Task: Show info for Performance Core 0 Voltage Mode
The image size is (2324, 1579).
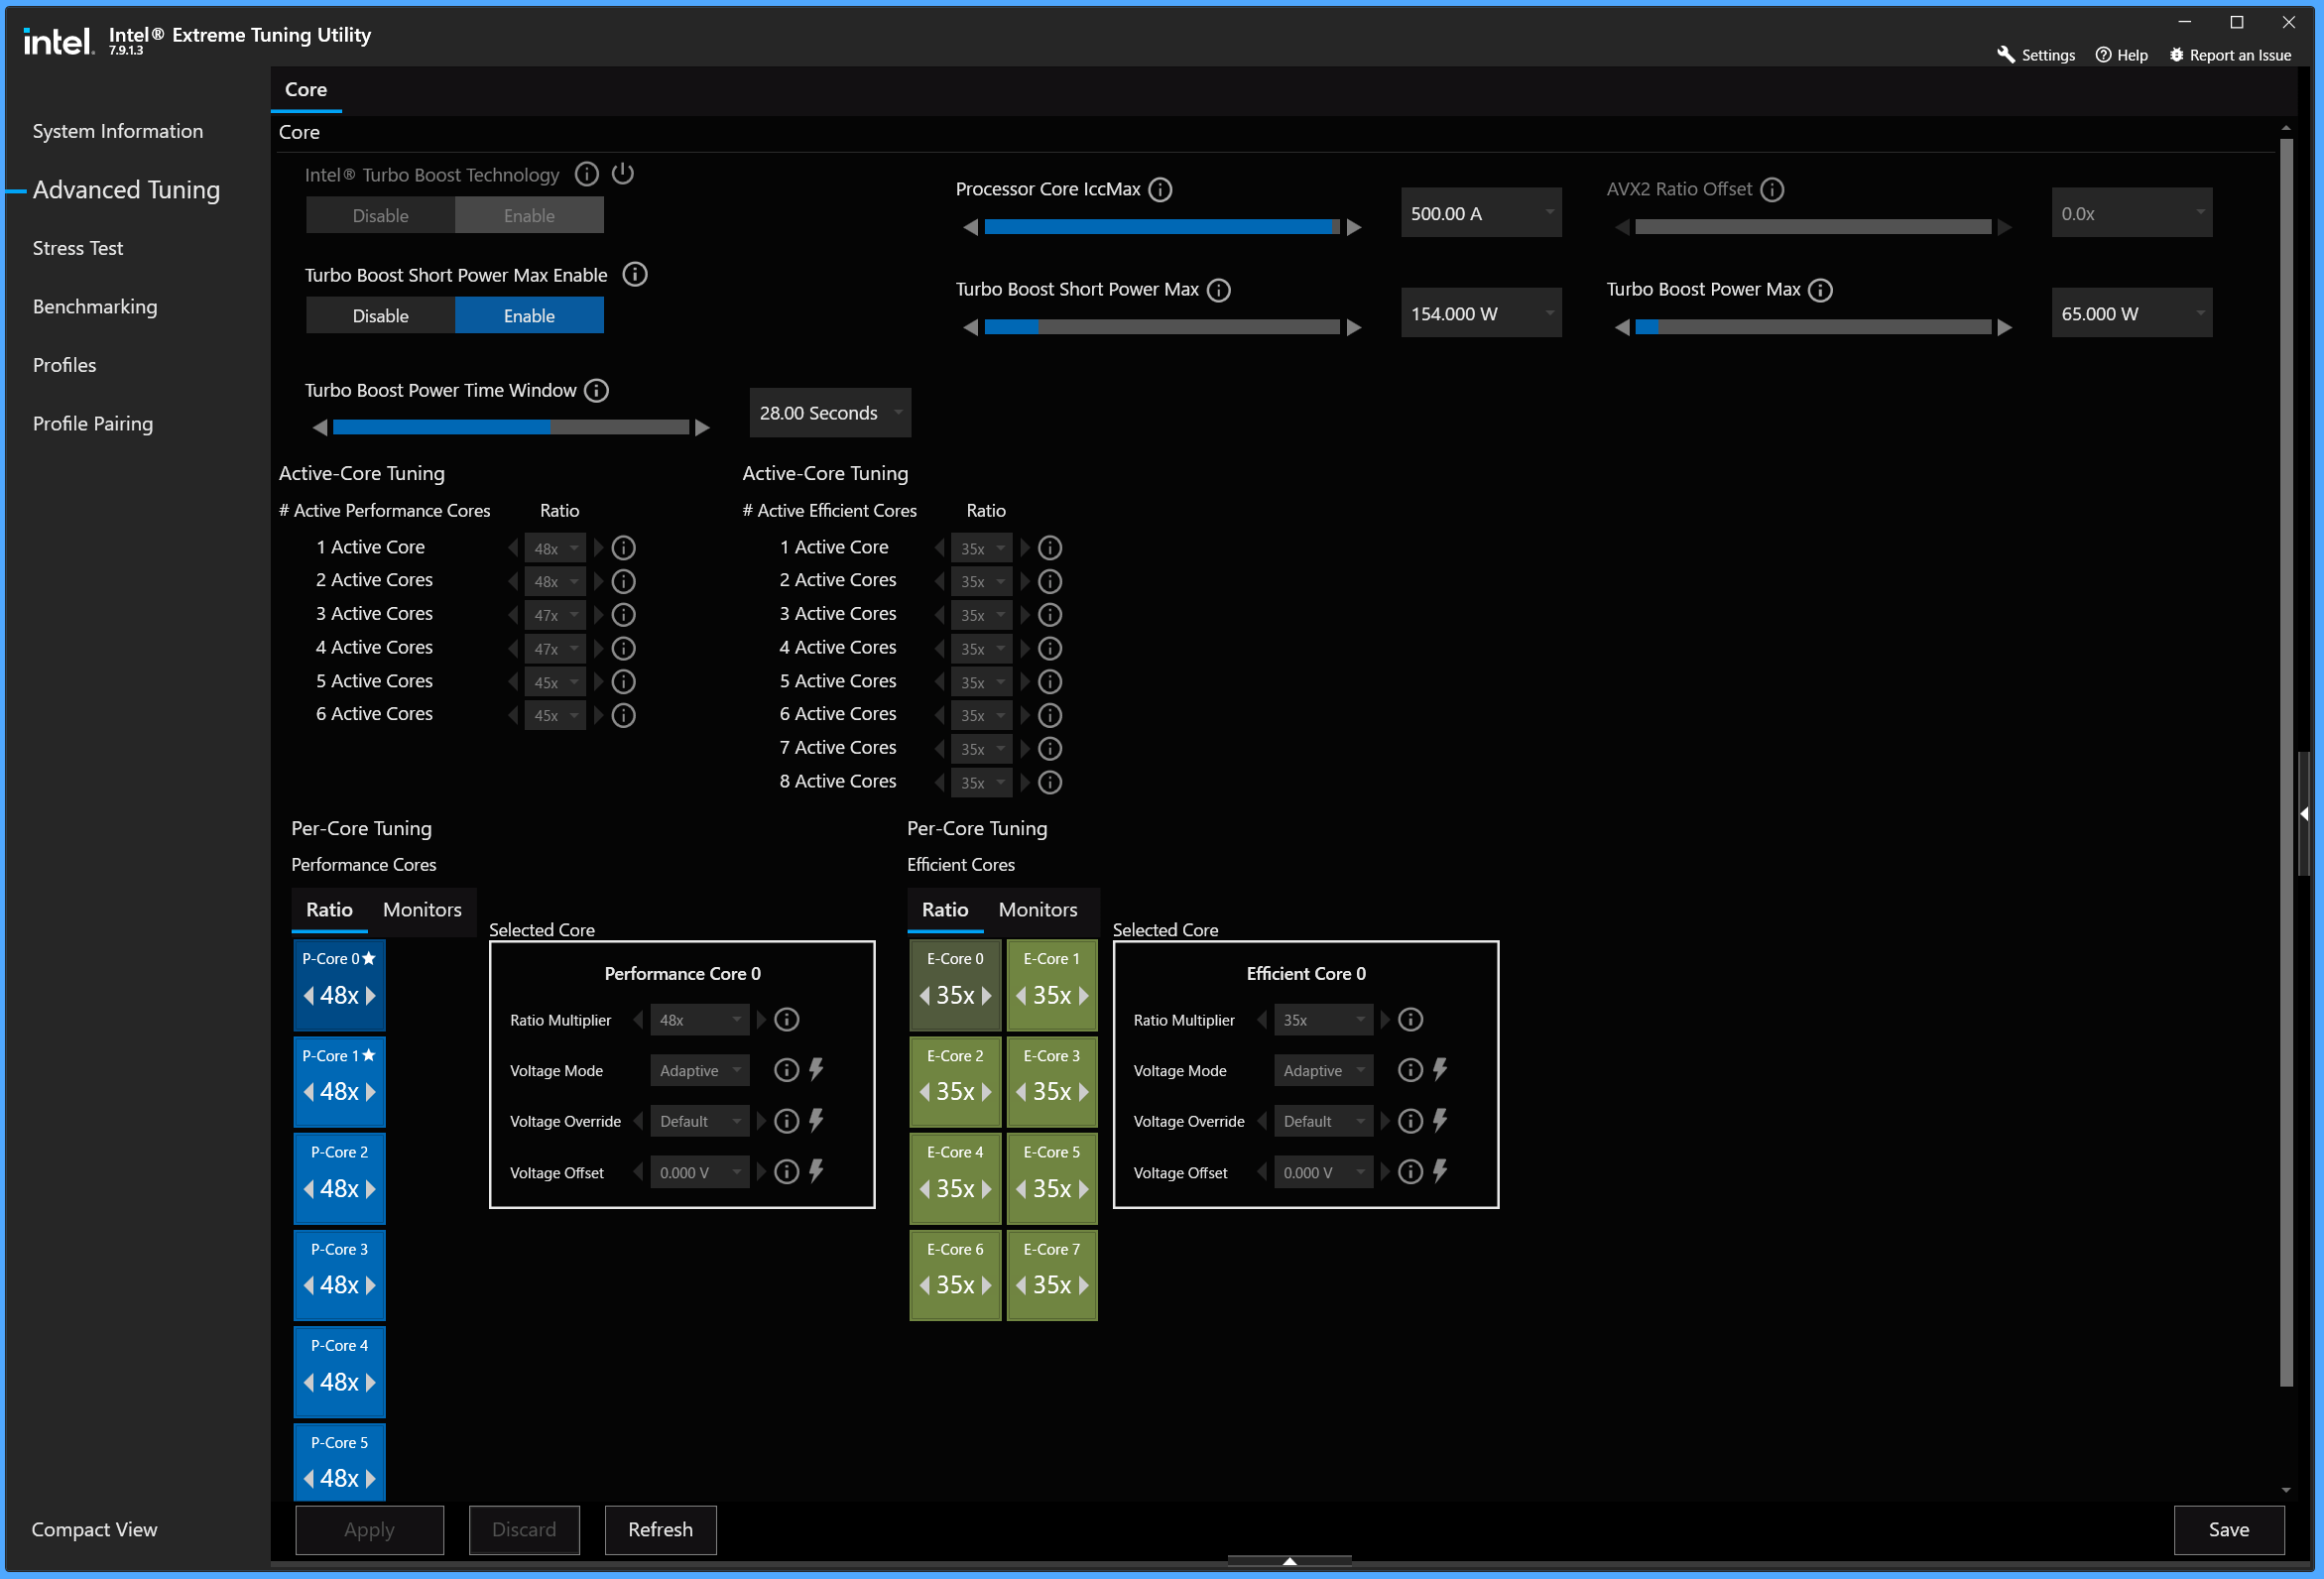Action: [x=787, y=1070]
